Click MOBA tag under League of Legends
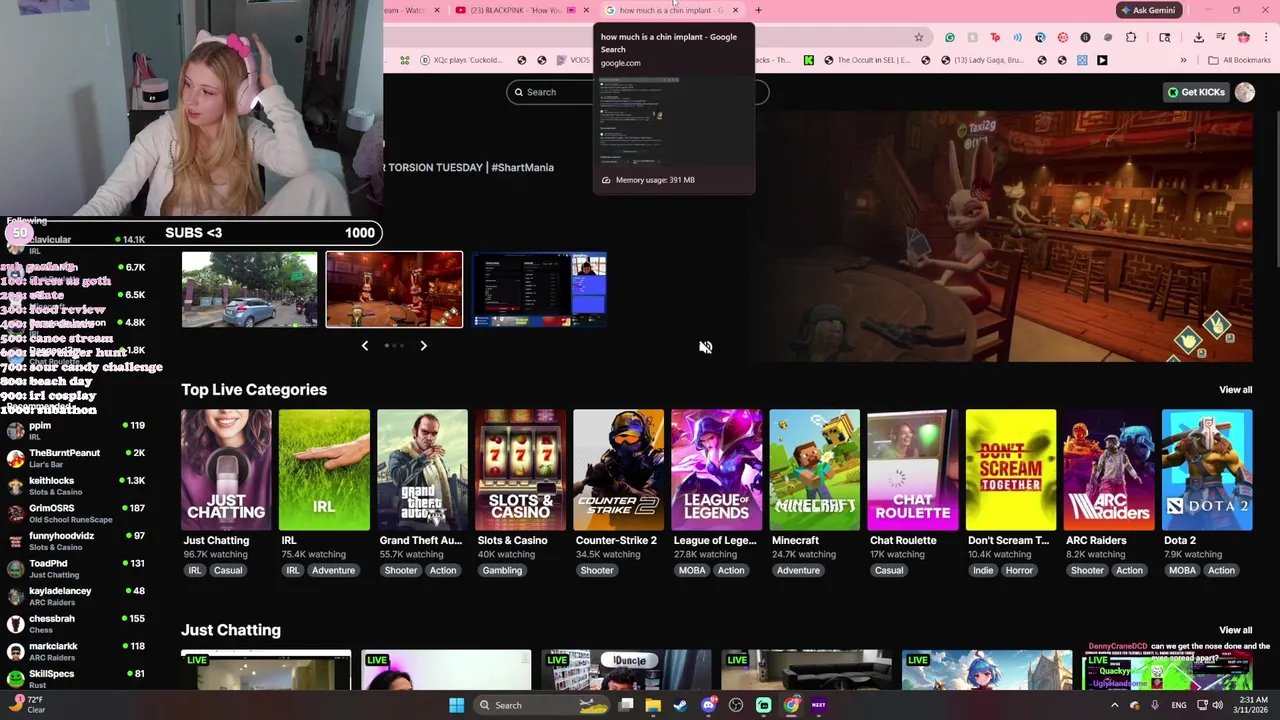The image size is (1280, 720). coord(692,570)
